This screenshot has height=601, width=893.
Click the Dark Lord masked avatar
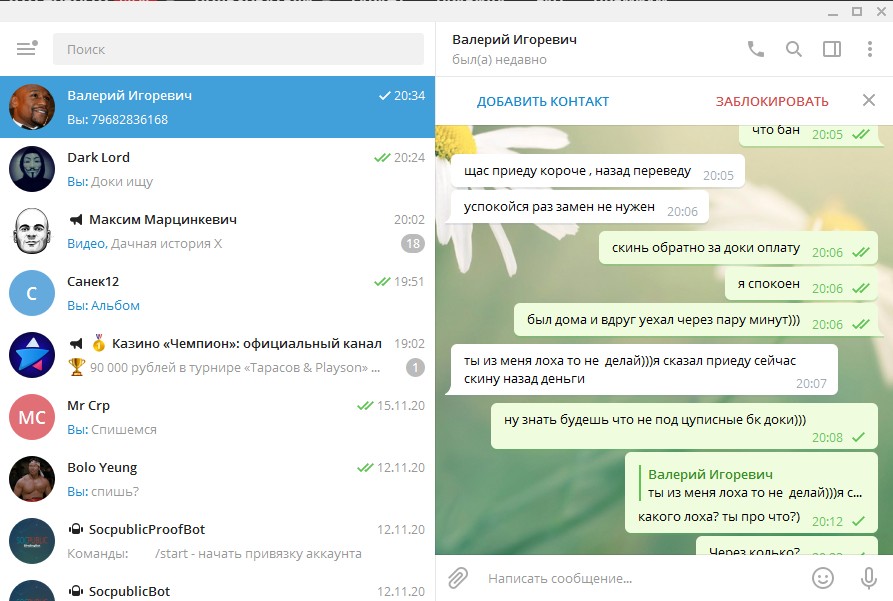tap(32, 169)
